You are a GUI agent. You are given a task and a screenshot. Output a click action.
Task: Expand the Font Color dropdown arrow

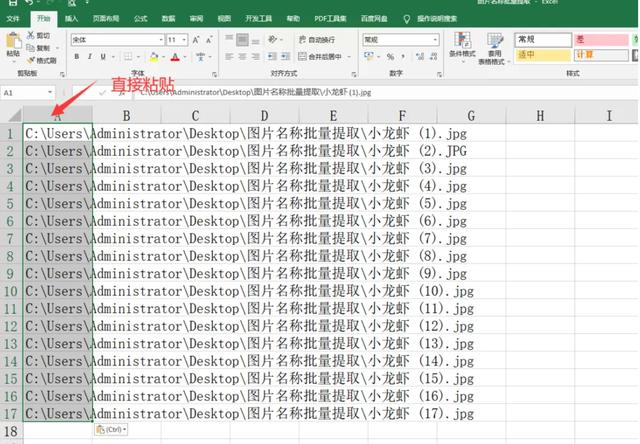184,57
